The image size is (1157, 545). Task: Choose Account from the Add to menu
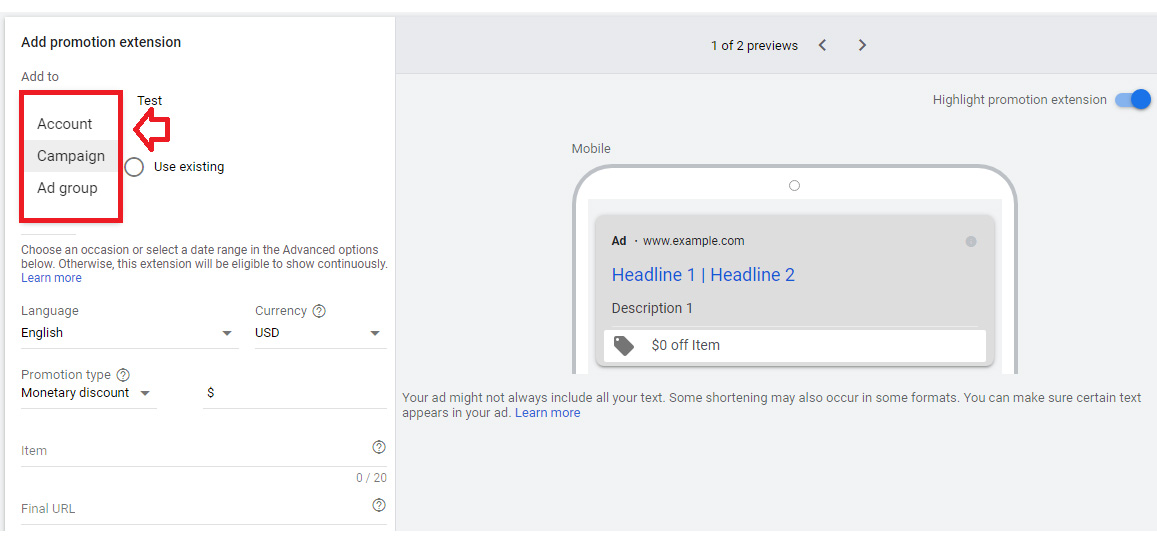[71, 124]
